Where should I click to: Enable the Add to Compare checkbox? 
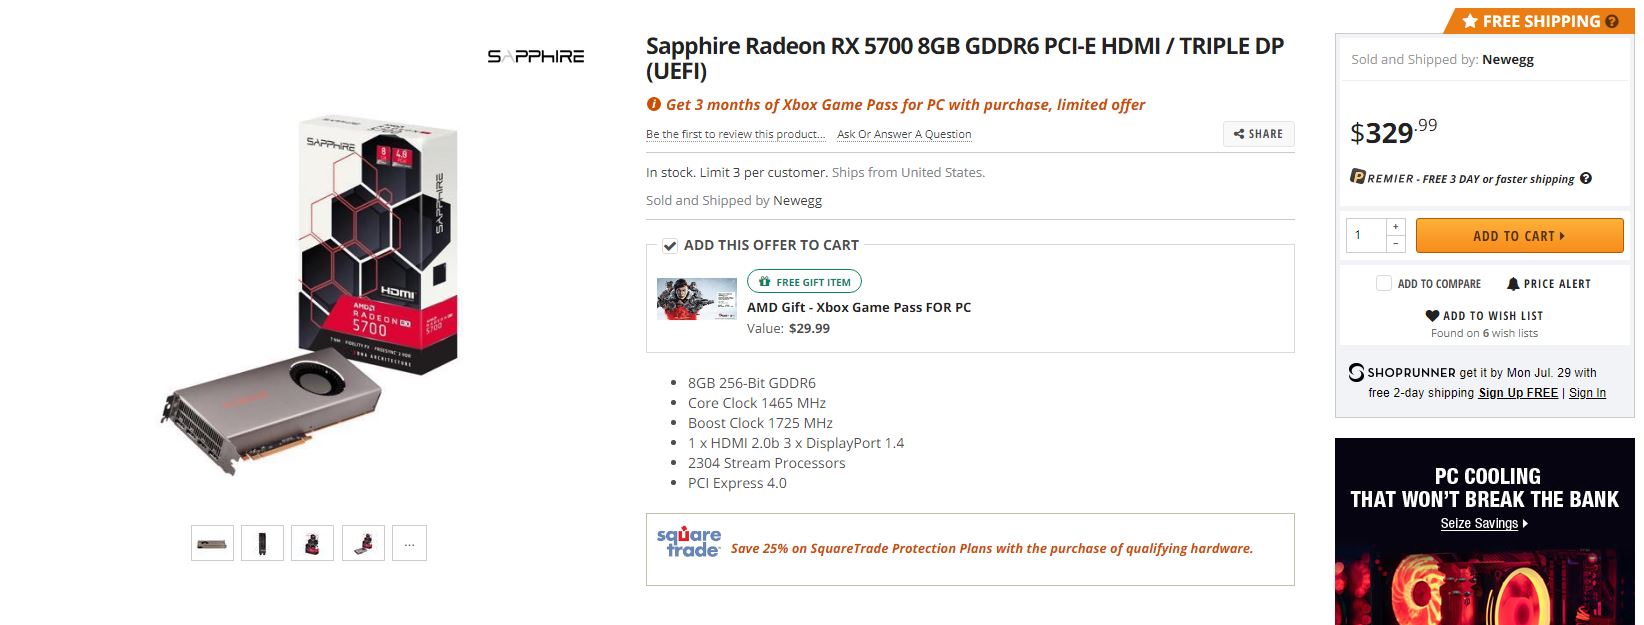click(x=1384, y=284)
